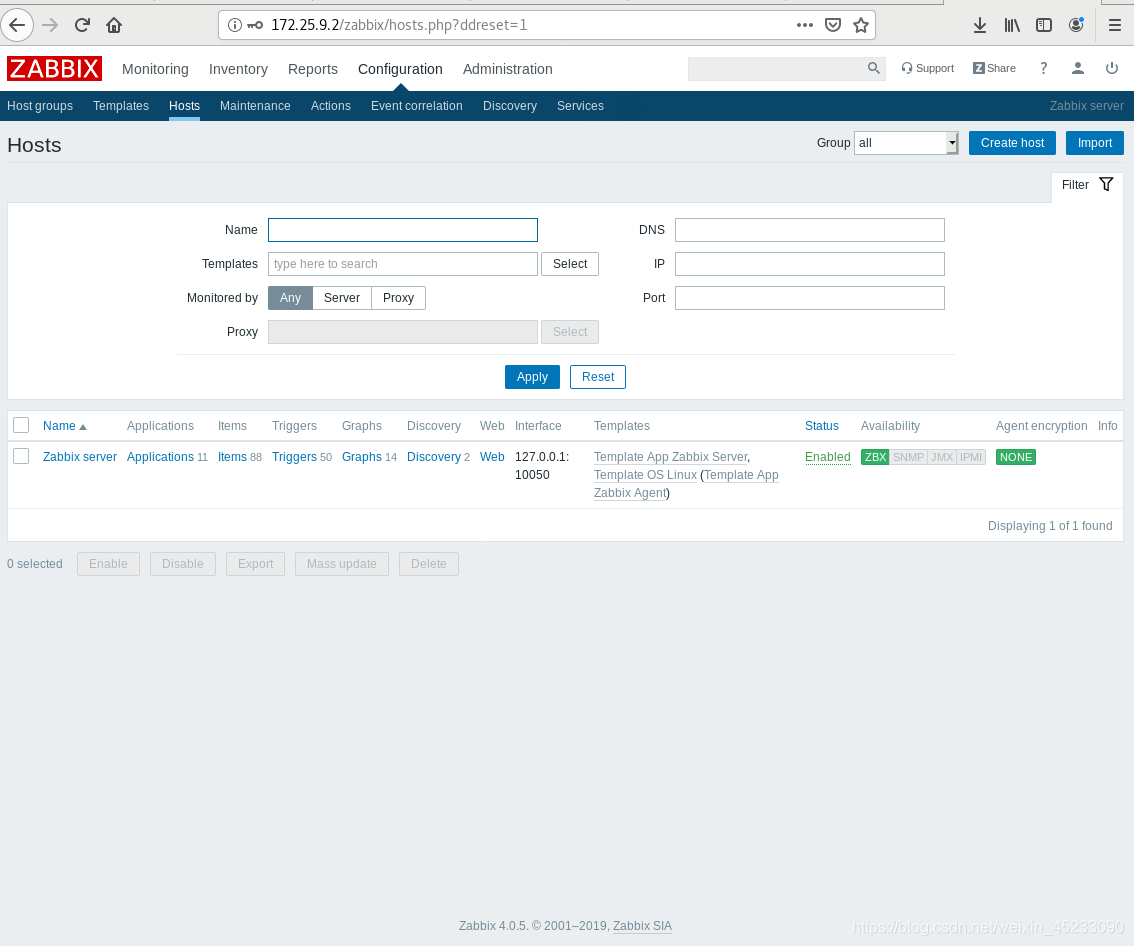This screenshot has width=1134, height=946.
Task: Sort hosts by Status column
Action: [x=822, y=426]
